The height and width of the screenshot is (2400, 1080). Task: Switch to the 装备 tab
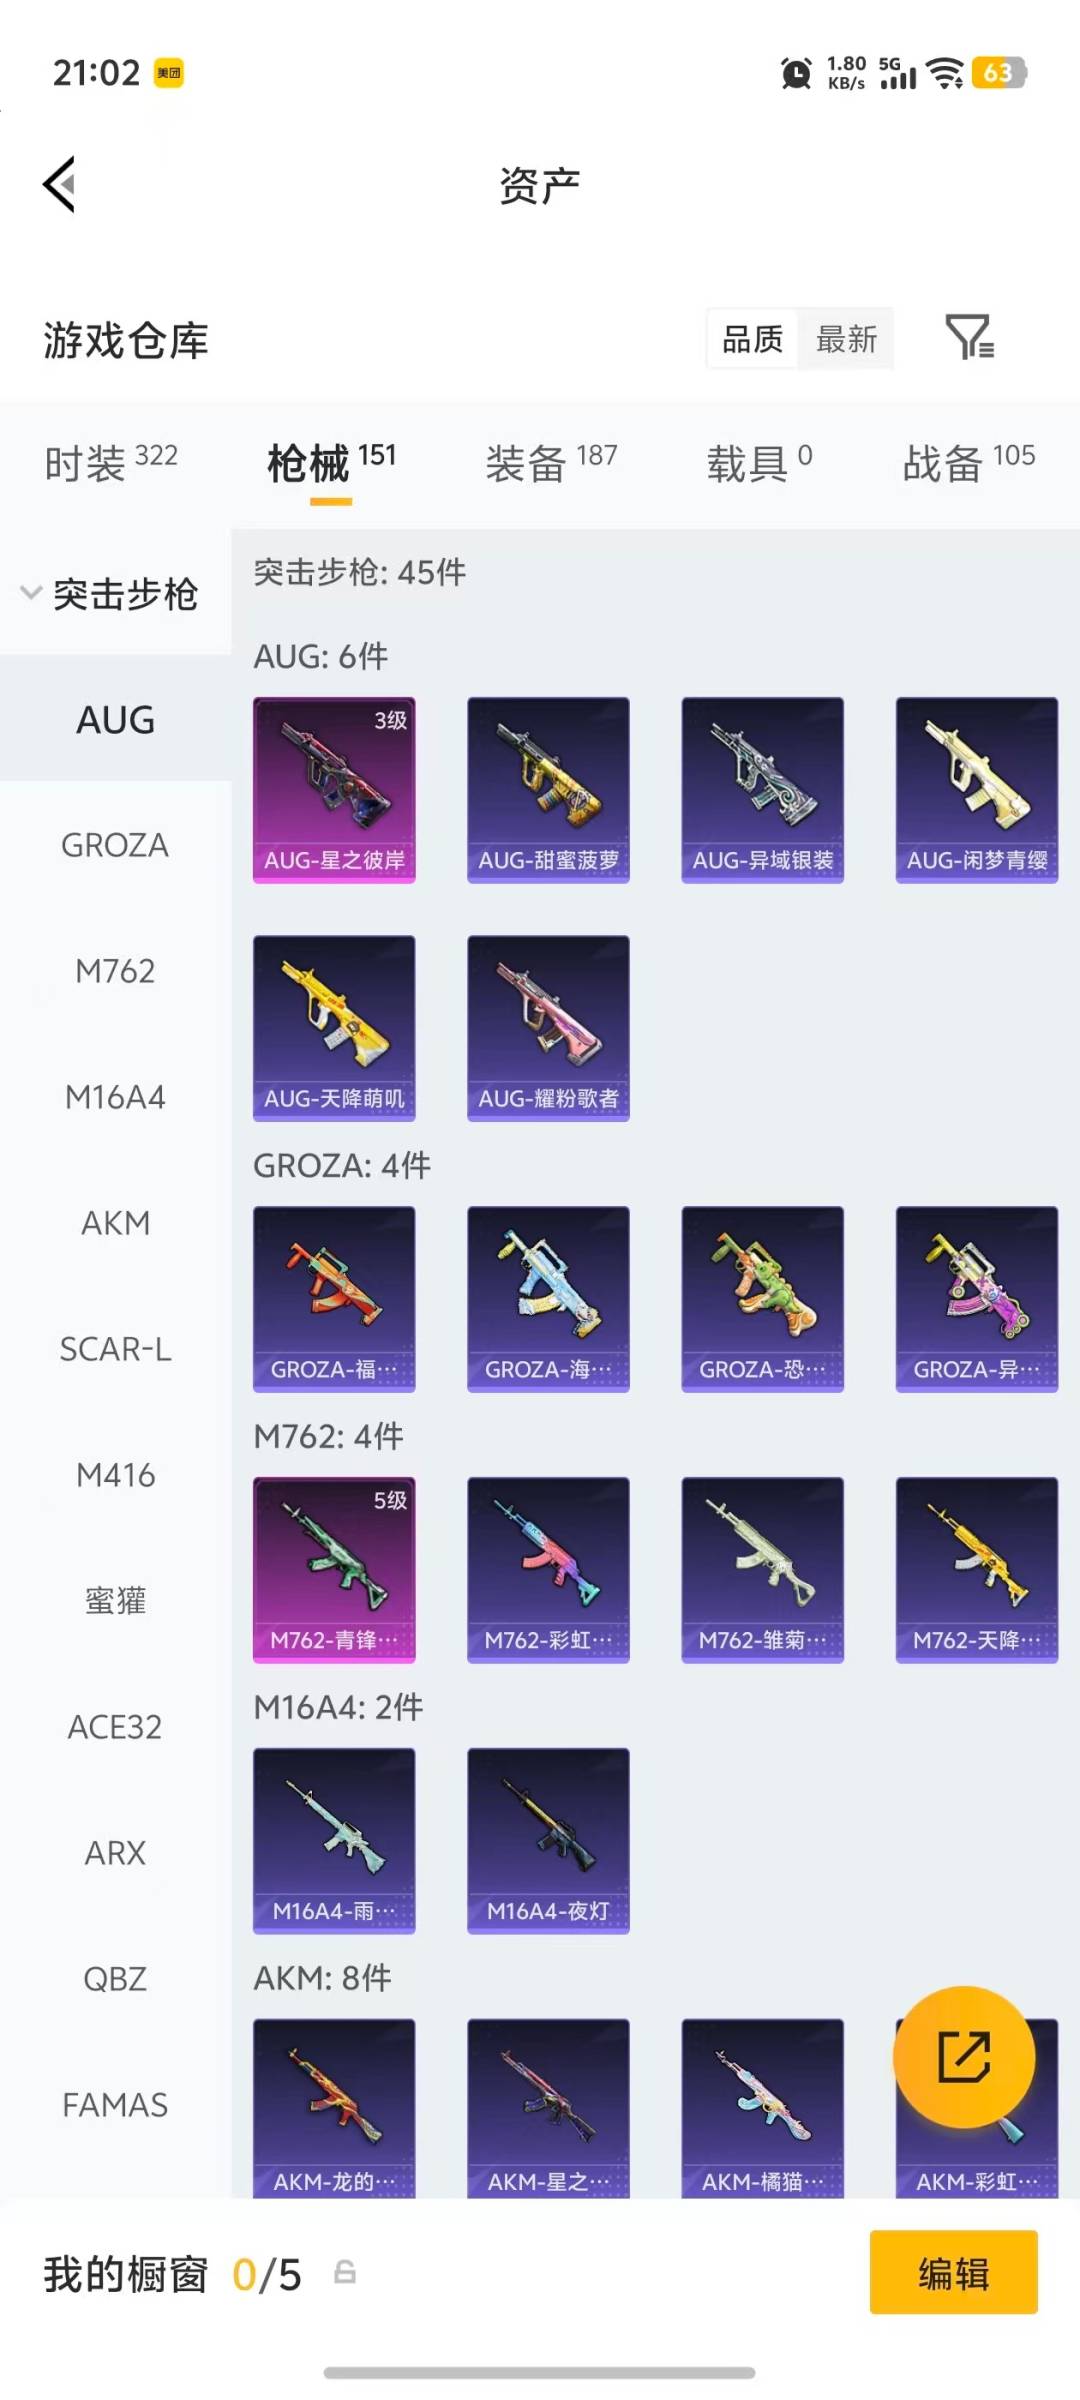(x=551, y=462)
